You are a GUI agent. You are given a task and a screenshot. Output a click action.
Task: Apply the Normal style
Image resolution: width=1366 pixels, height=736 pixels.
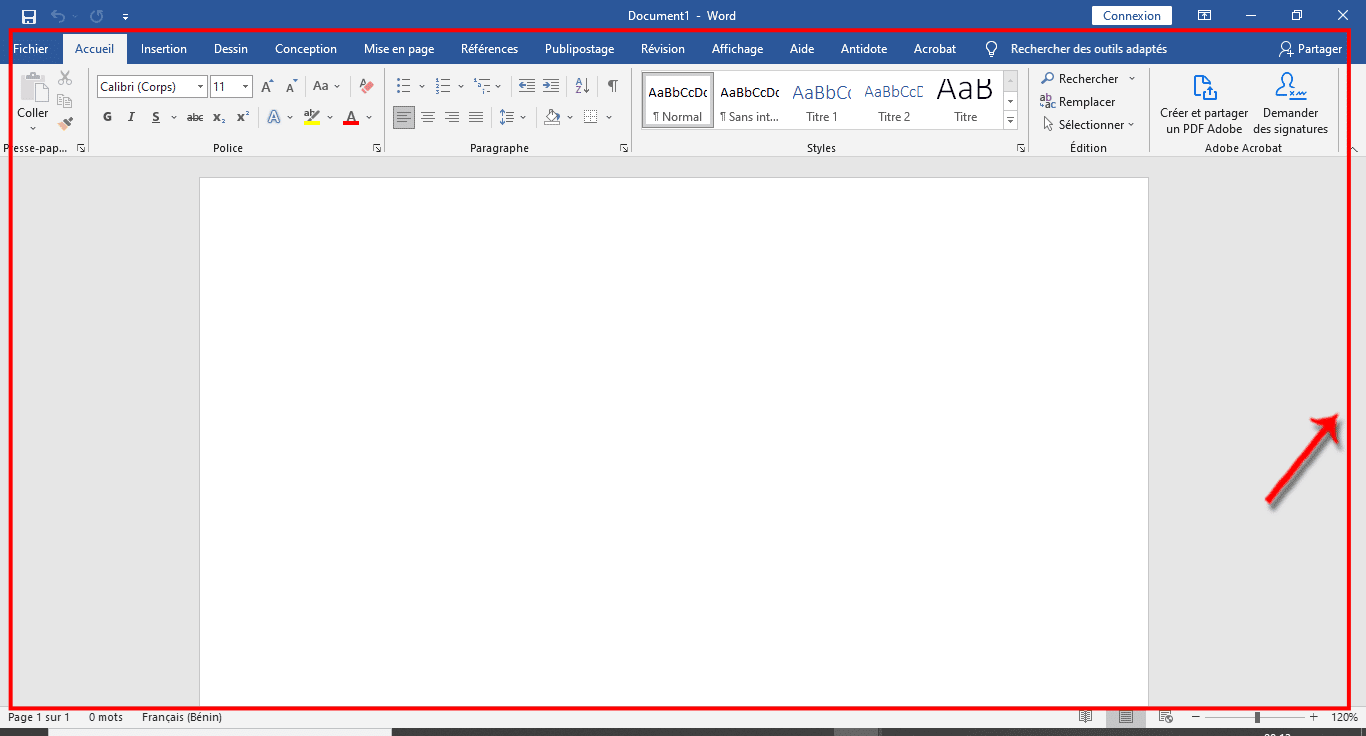[x=678, y=100]
